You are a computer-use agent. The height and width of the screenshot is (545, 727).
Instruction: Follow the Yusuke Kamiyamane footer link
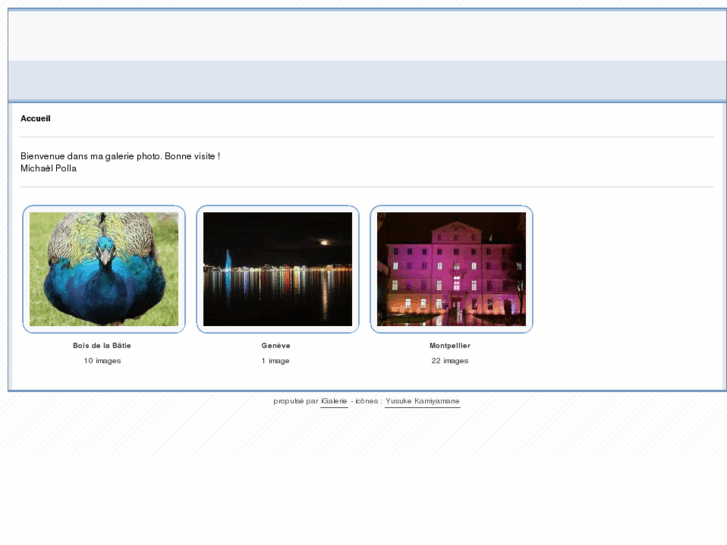(422, 401)
